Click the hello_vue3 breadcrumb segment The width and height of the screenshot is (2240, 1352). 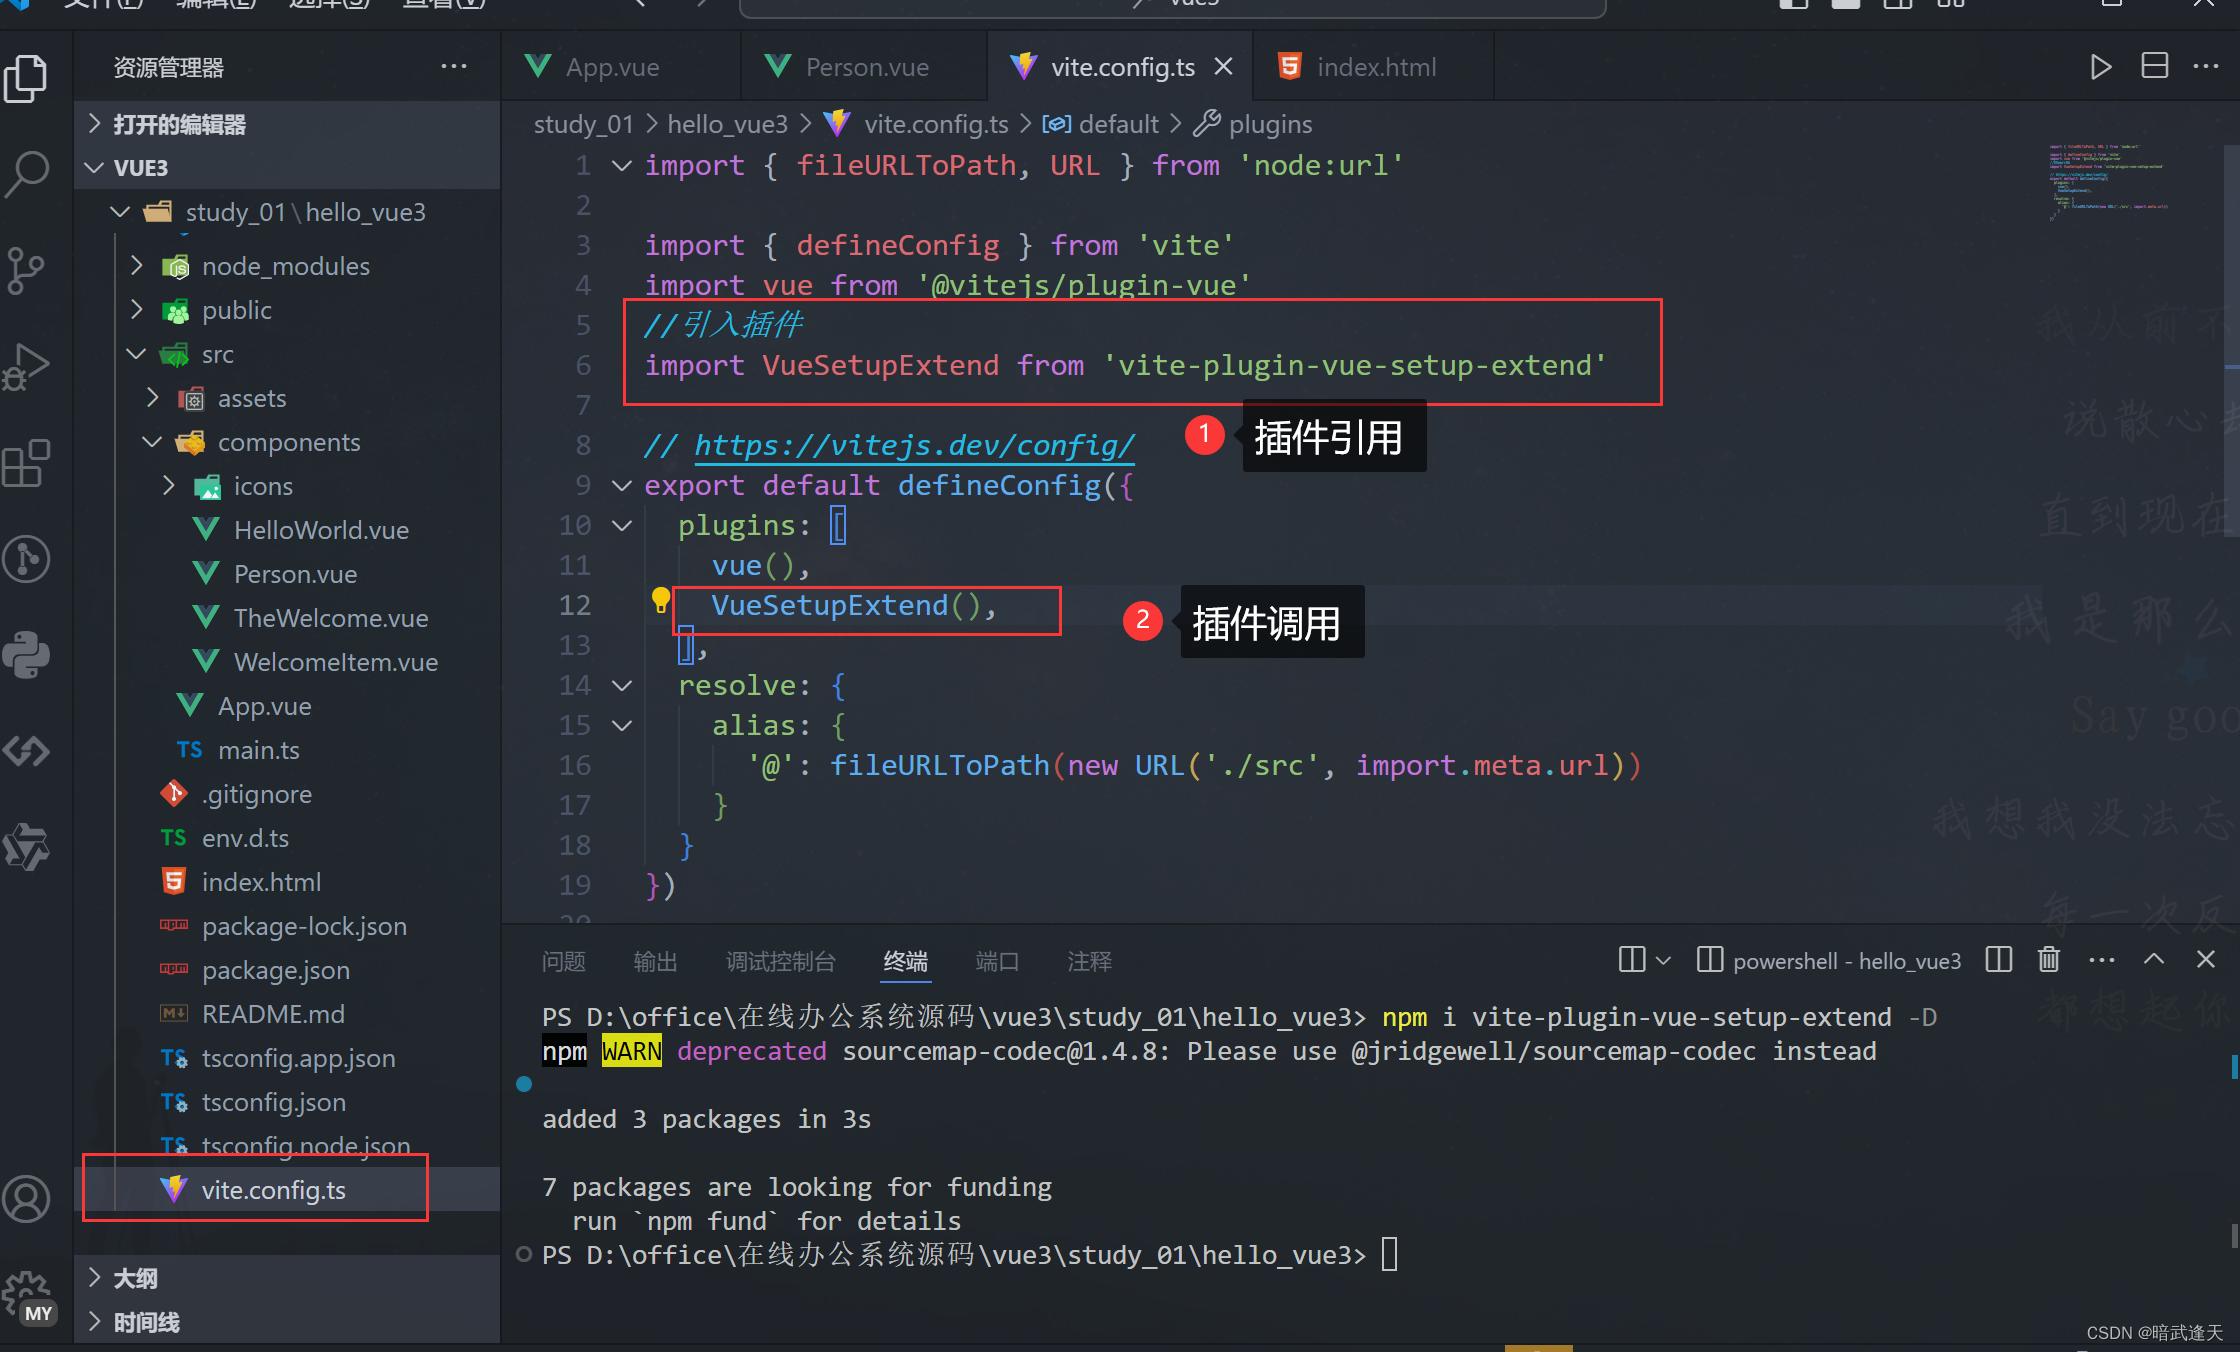727,124
